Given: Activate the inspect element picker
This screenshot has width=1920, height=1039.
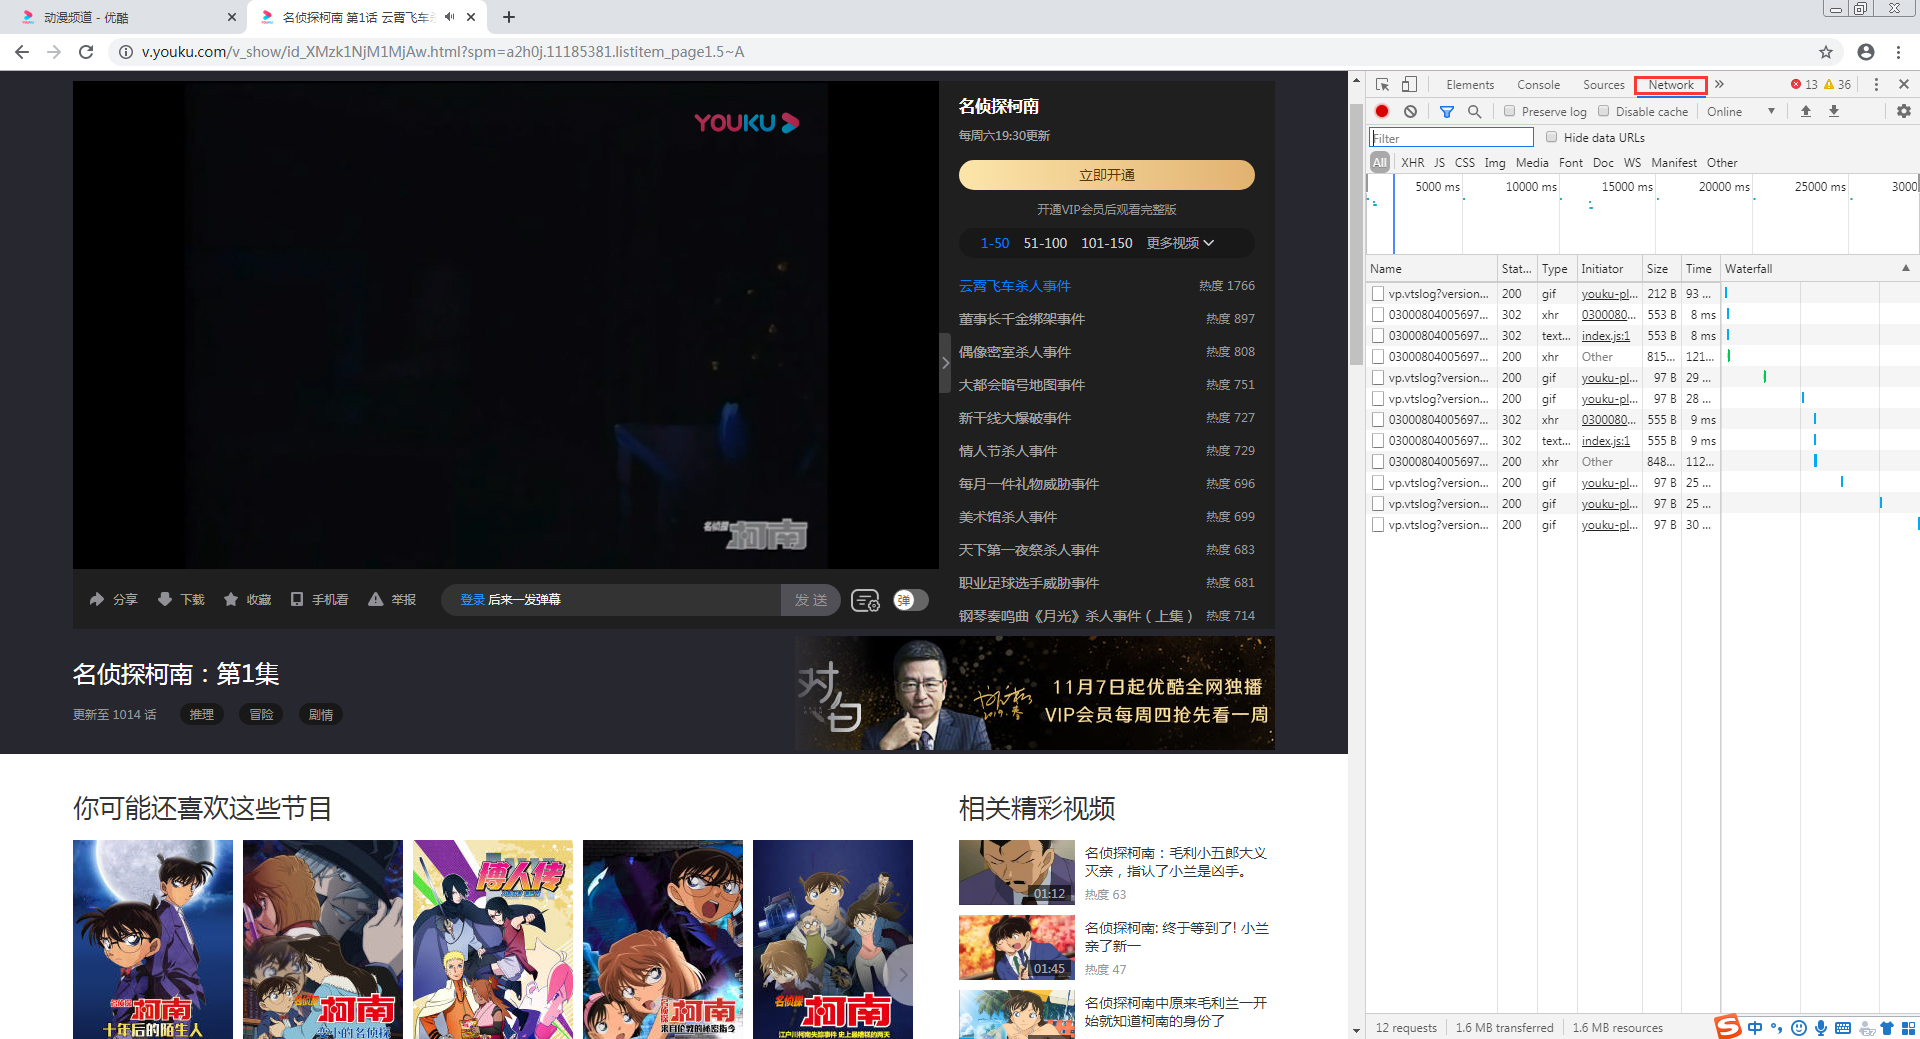Looking at the screenshot, I should point(1382,85).
